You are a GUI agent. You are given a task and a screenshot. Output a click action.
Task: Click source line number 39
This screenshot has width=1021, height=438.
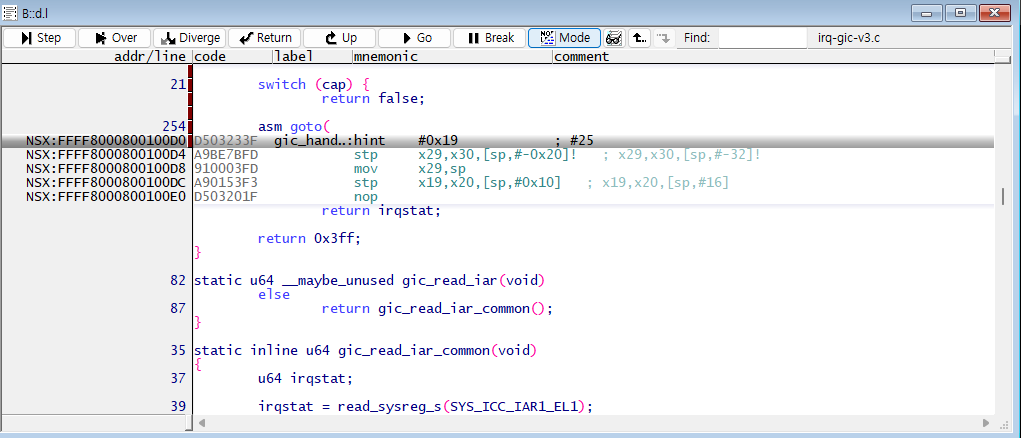click(178, 406)
